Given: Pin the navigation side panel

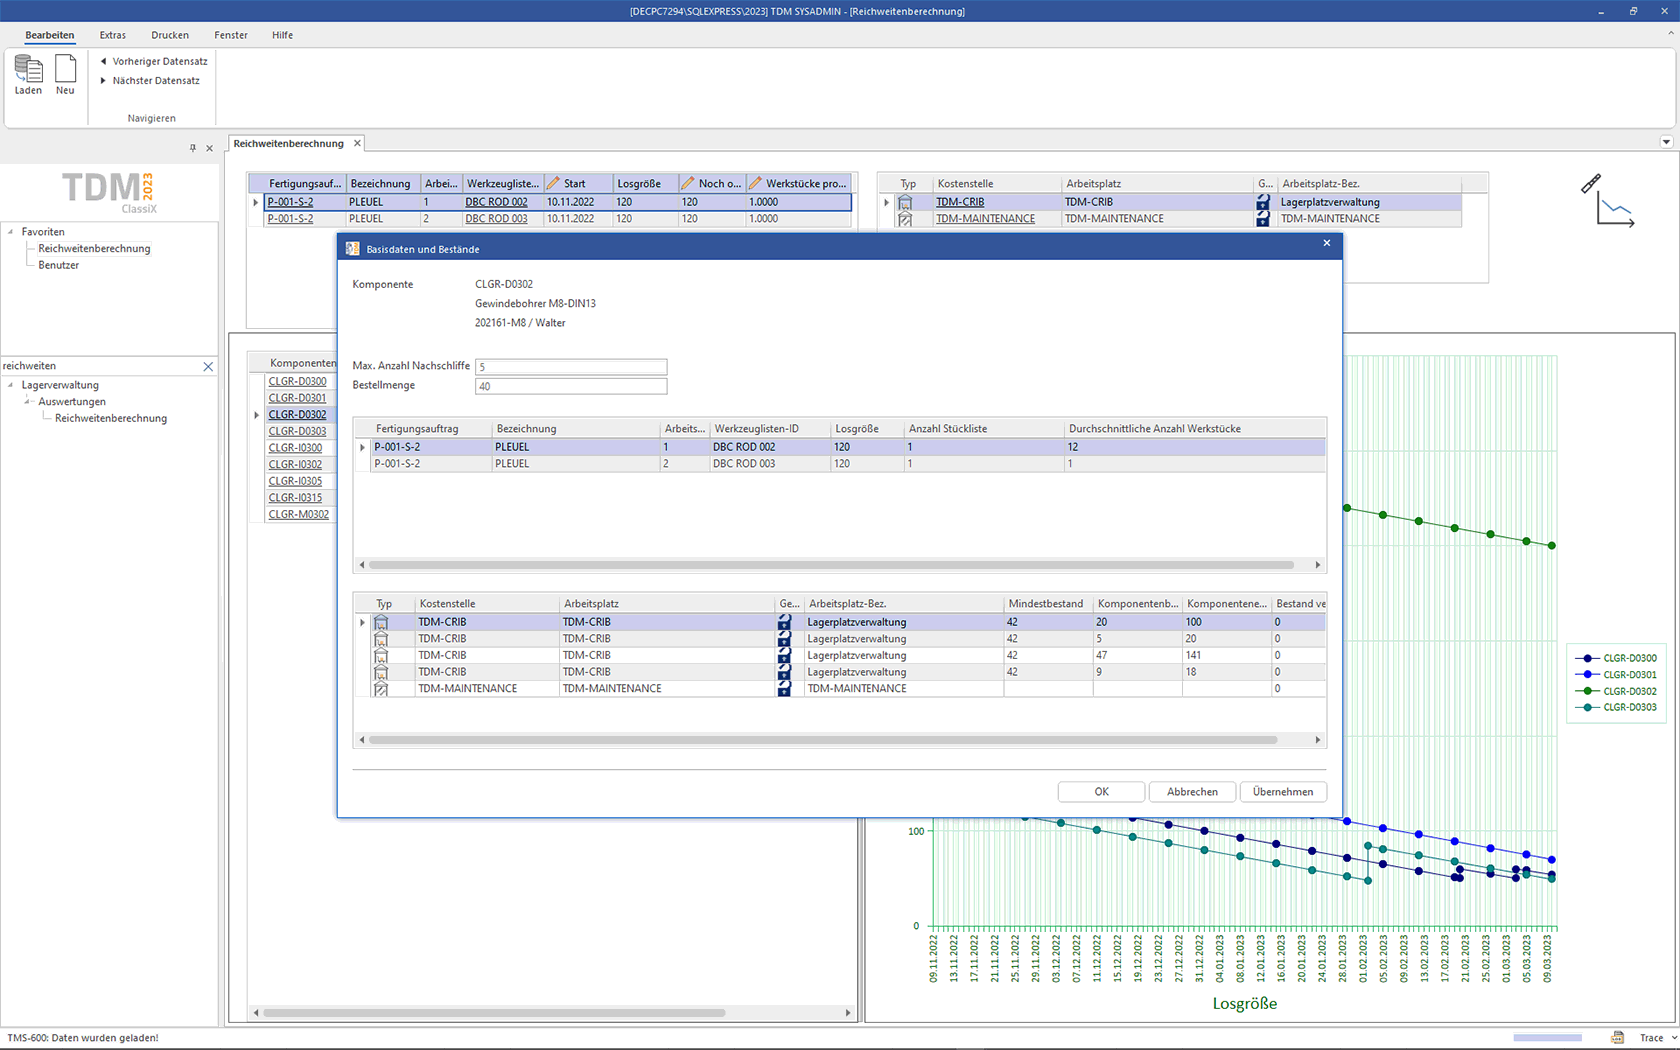Looking at the screenshot, I should [193, 148].
